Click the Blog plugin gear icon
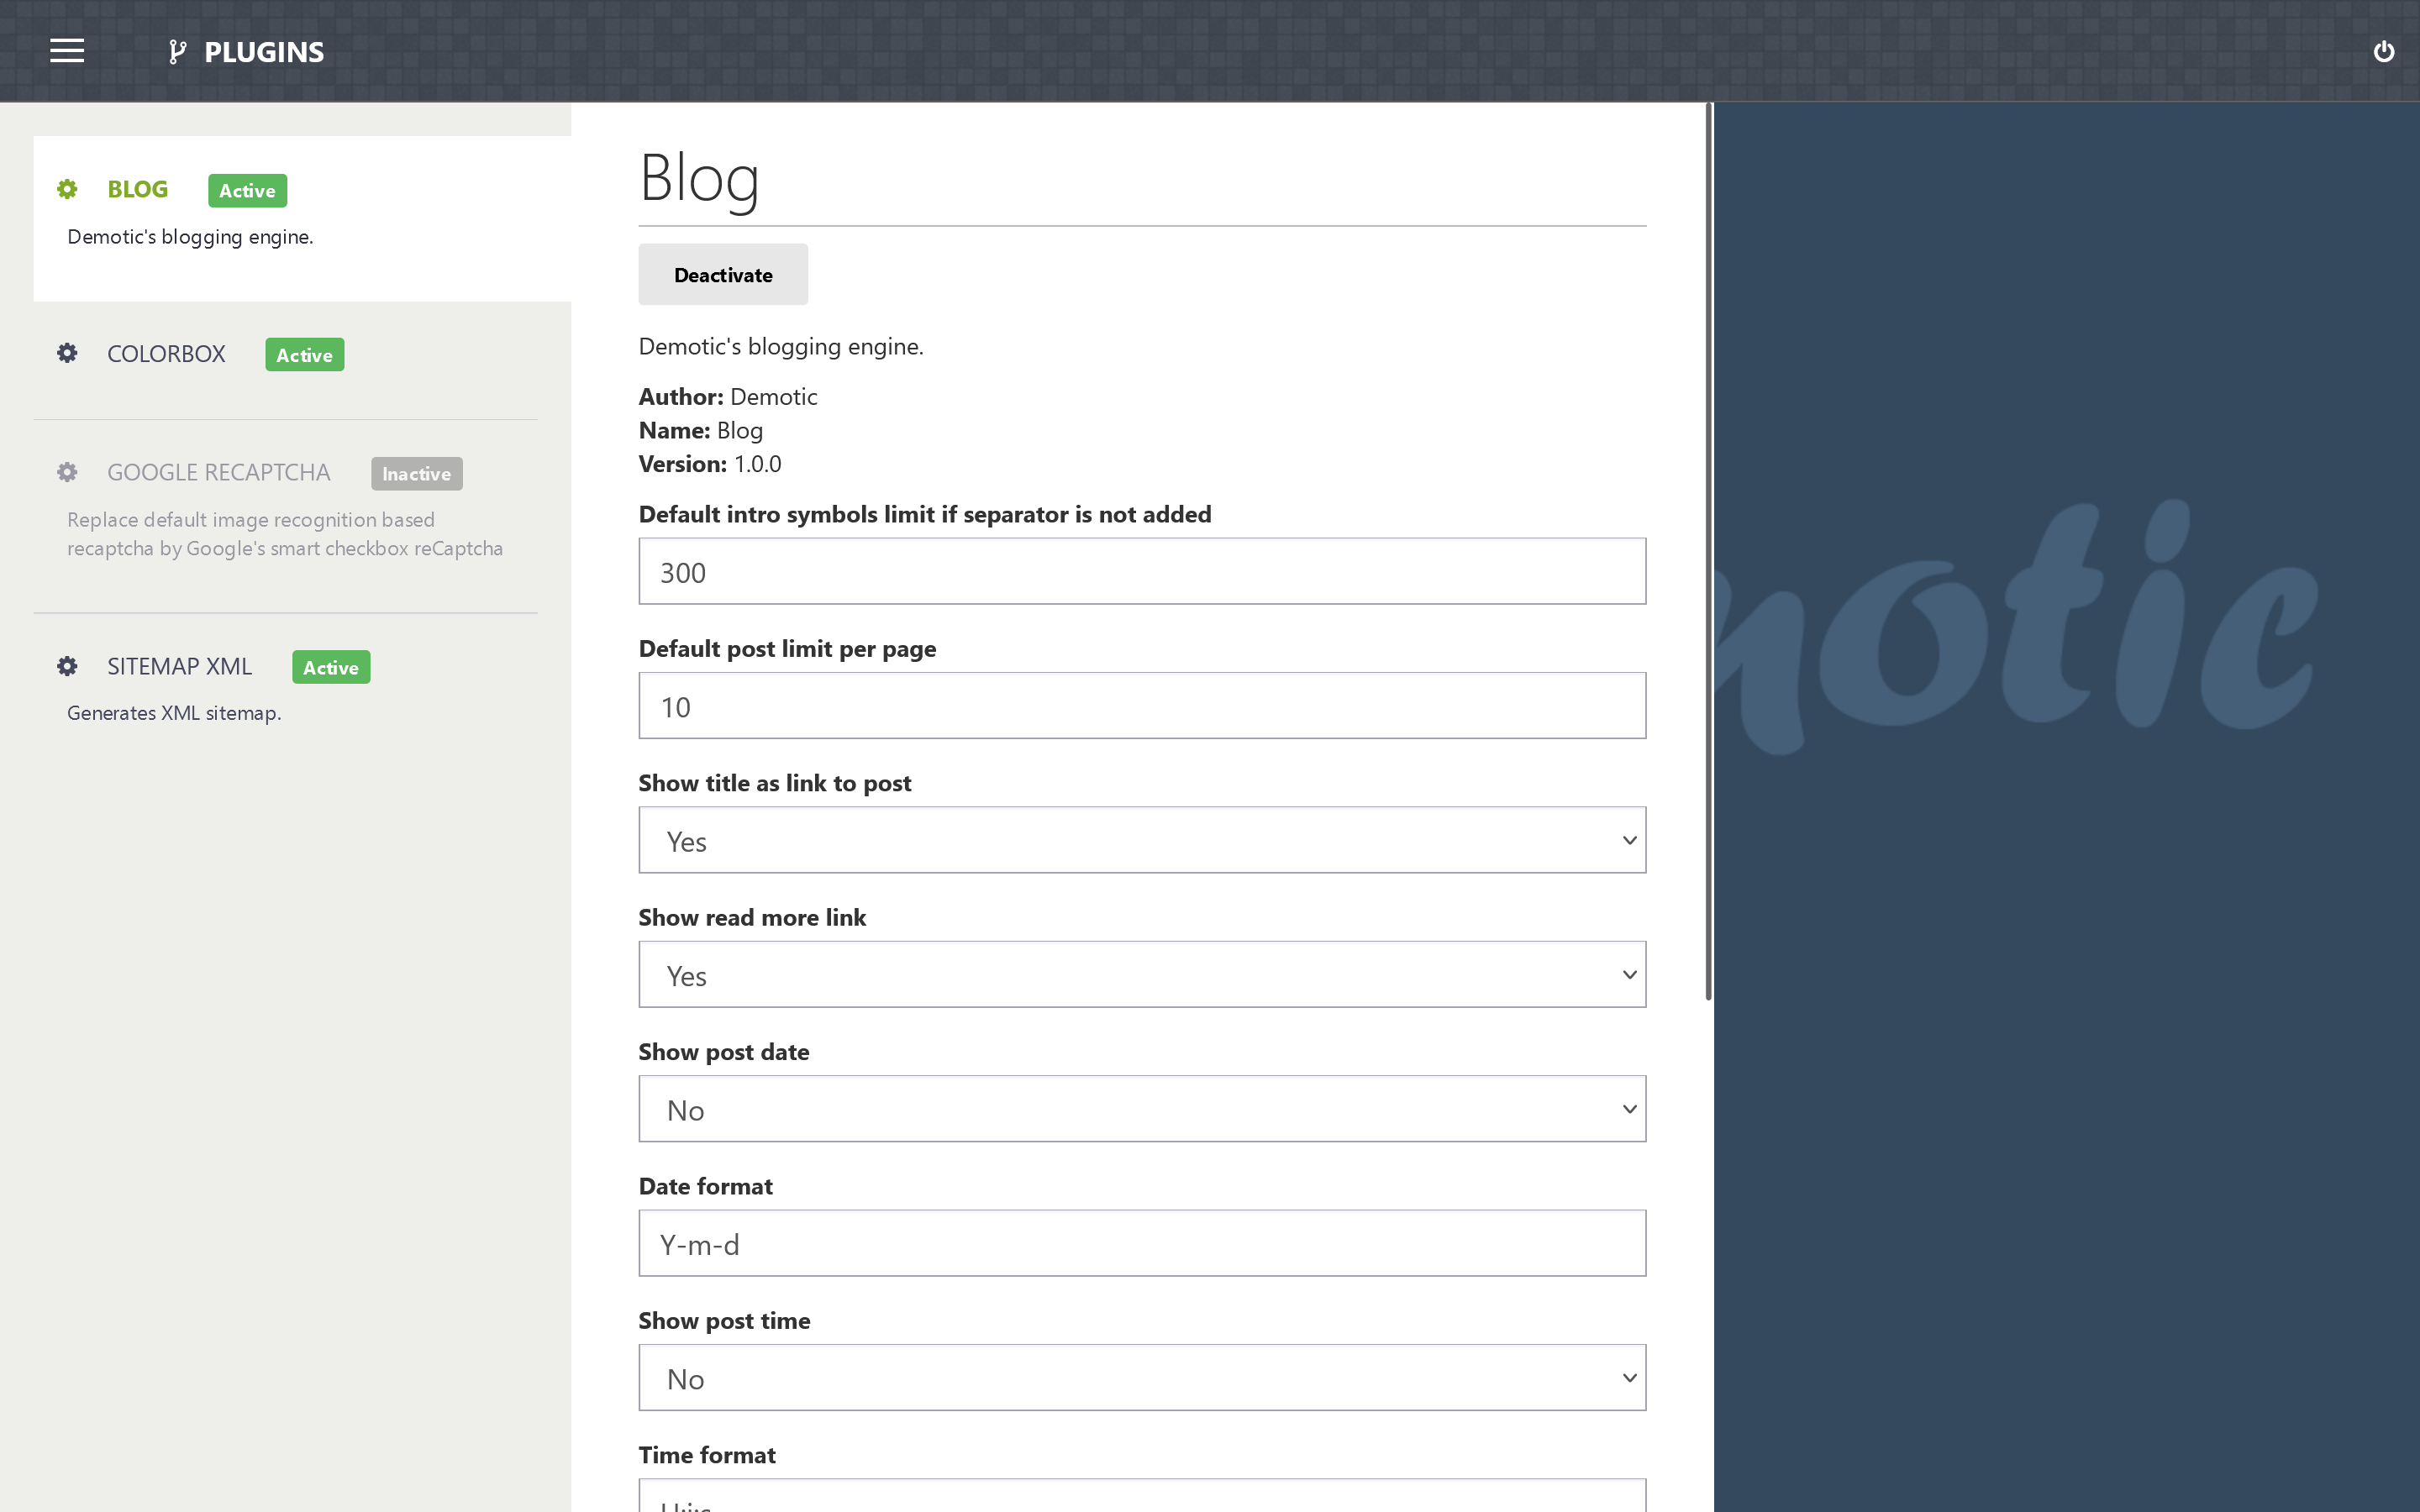 (65, 188)
